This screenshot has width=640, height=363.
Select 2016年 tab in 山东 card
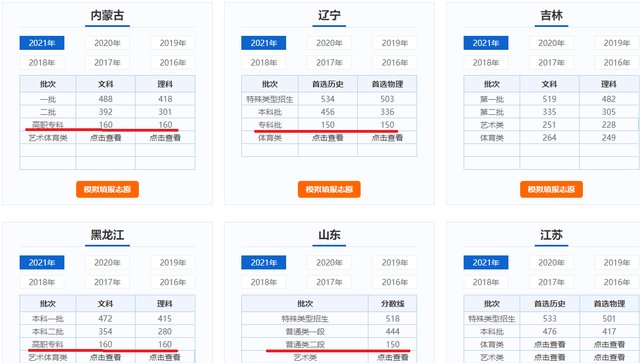coord(395,282)
